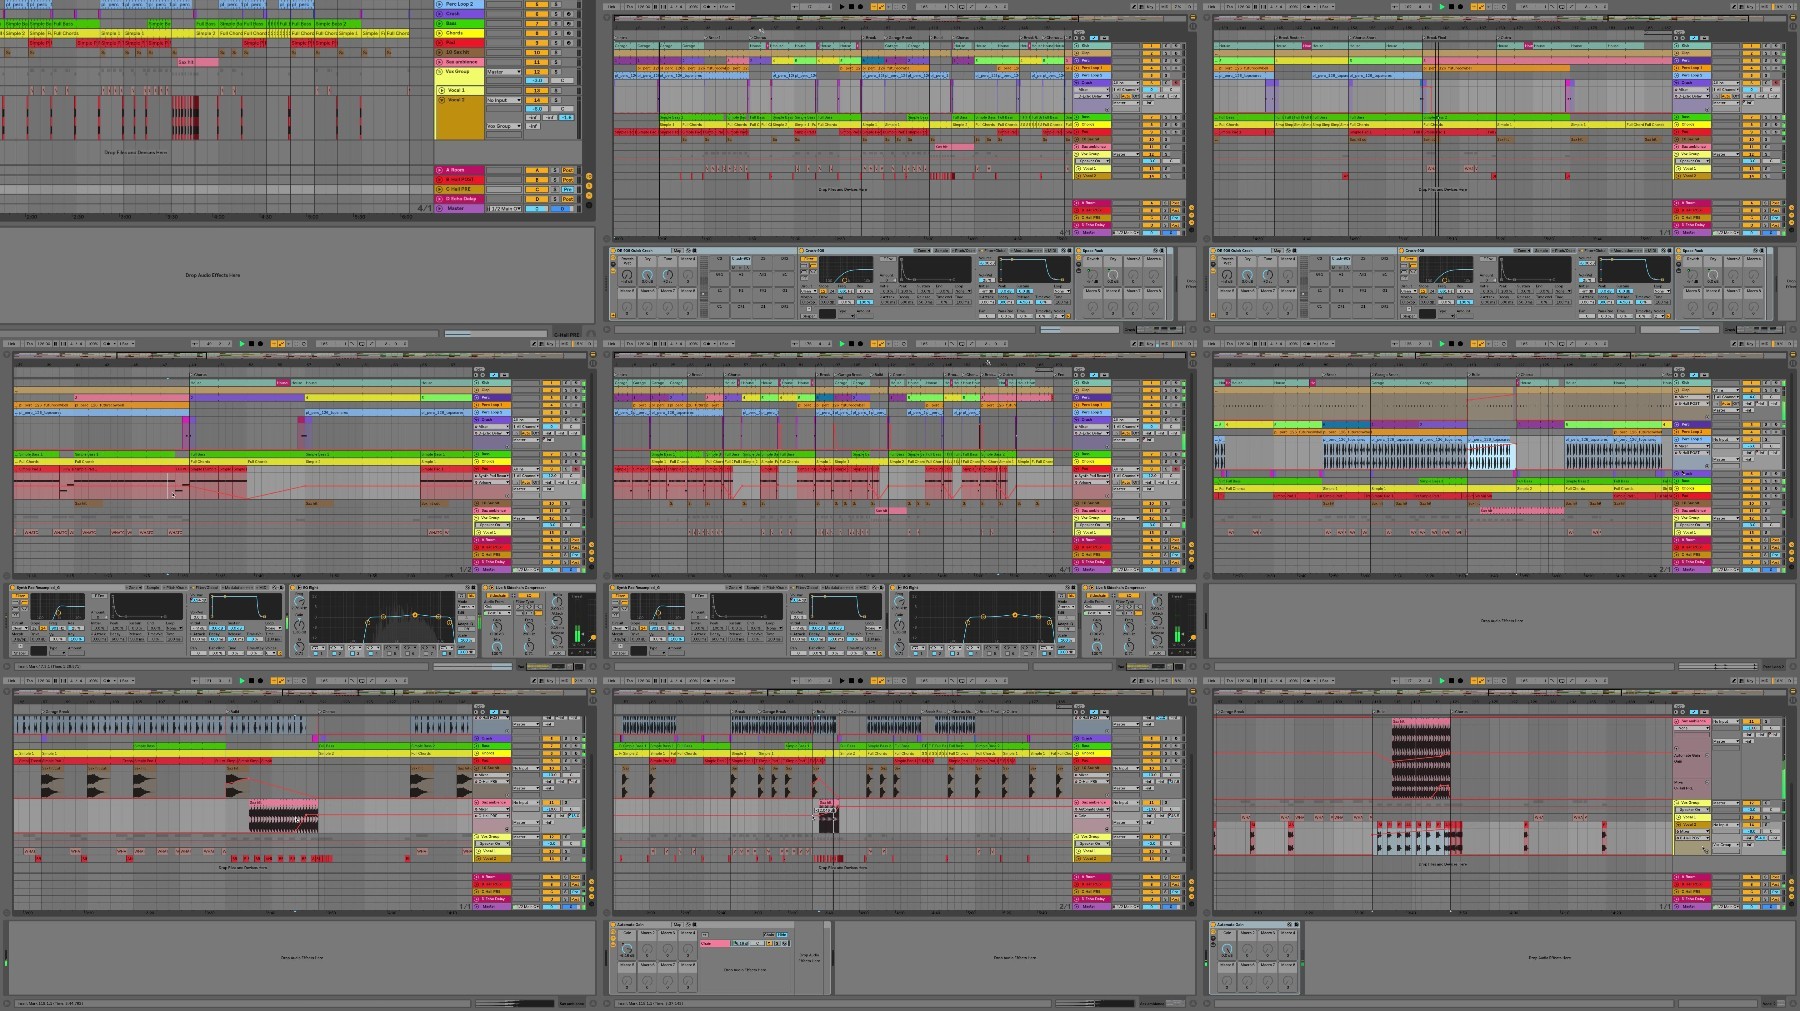Arm the Chords track in top-left window
This screenshot has width=1800, height=1011.
tap(569, 33)
